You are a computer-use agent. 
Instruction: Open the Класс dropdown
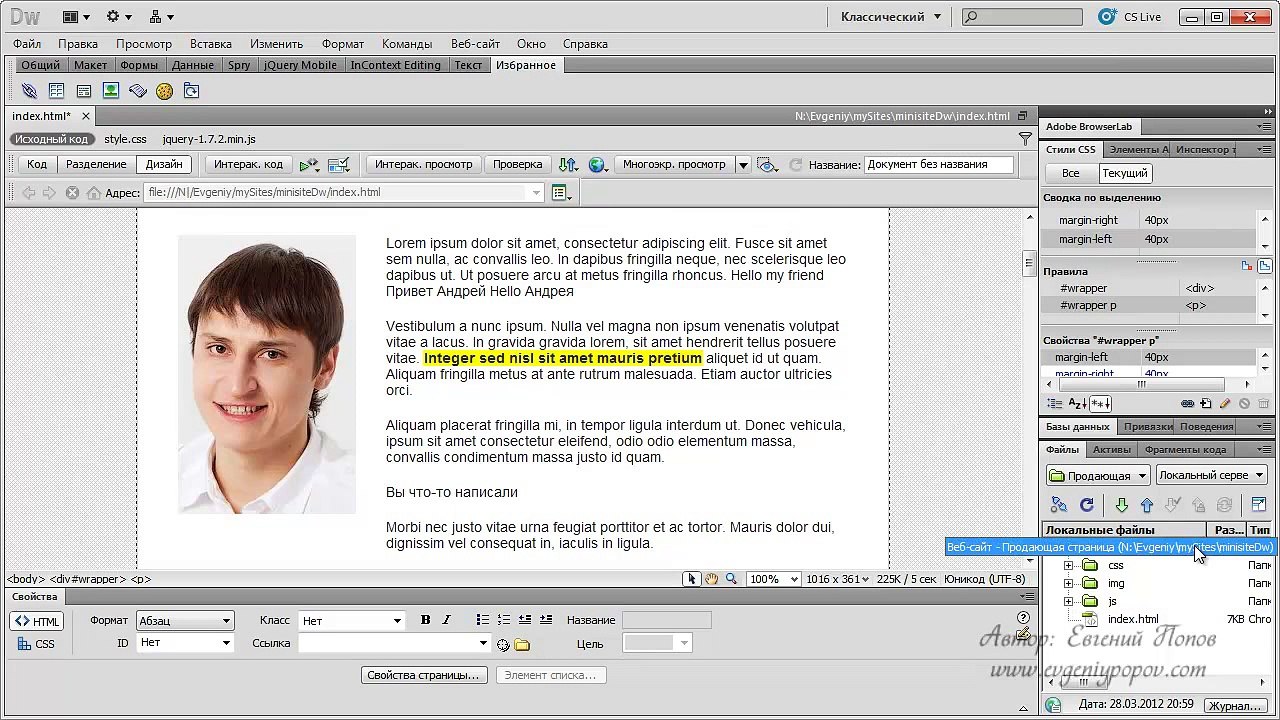[352, 621]
